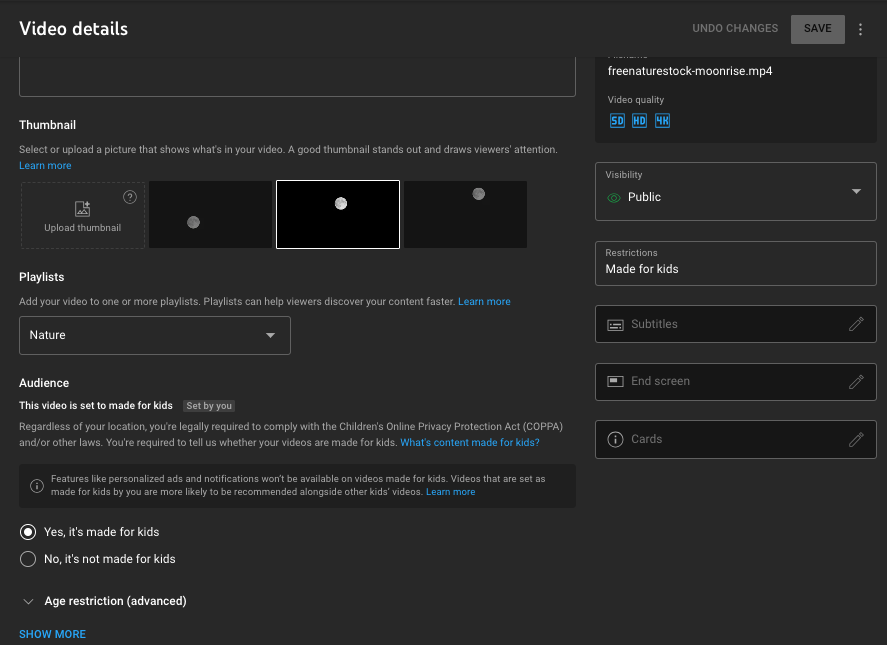Click SHOW MORE link
This screenshot has width=887, height=645.
click(53, 634)
